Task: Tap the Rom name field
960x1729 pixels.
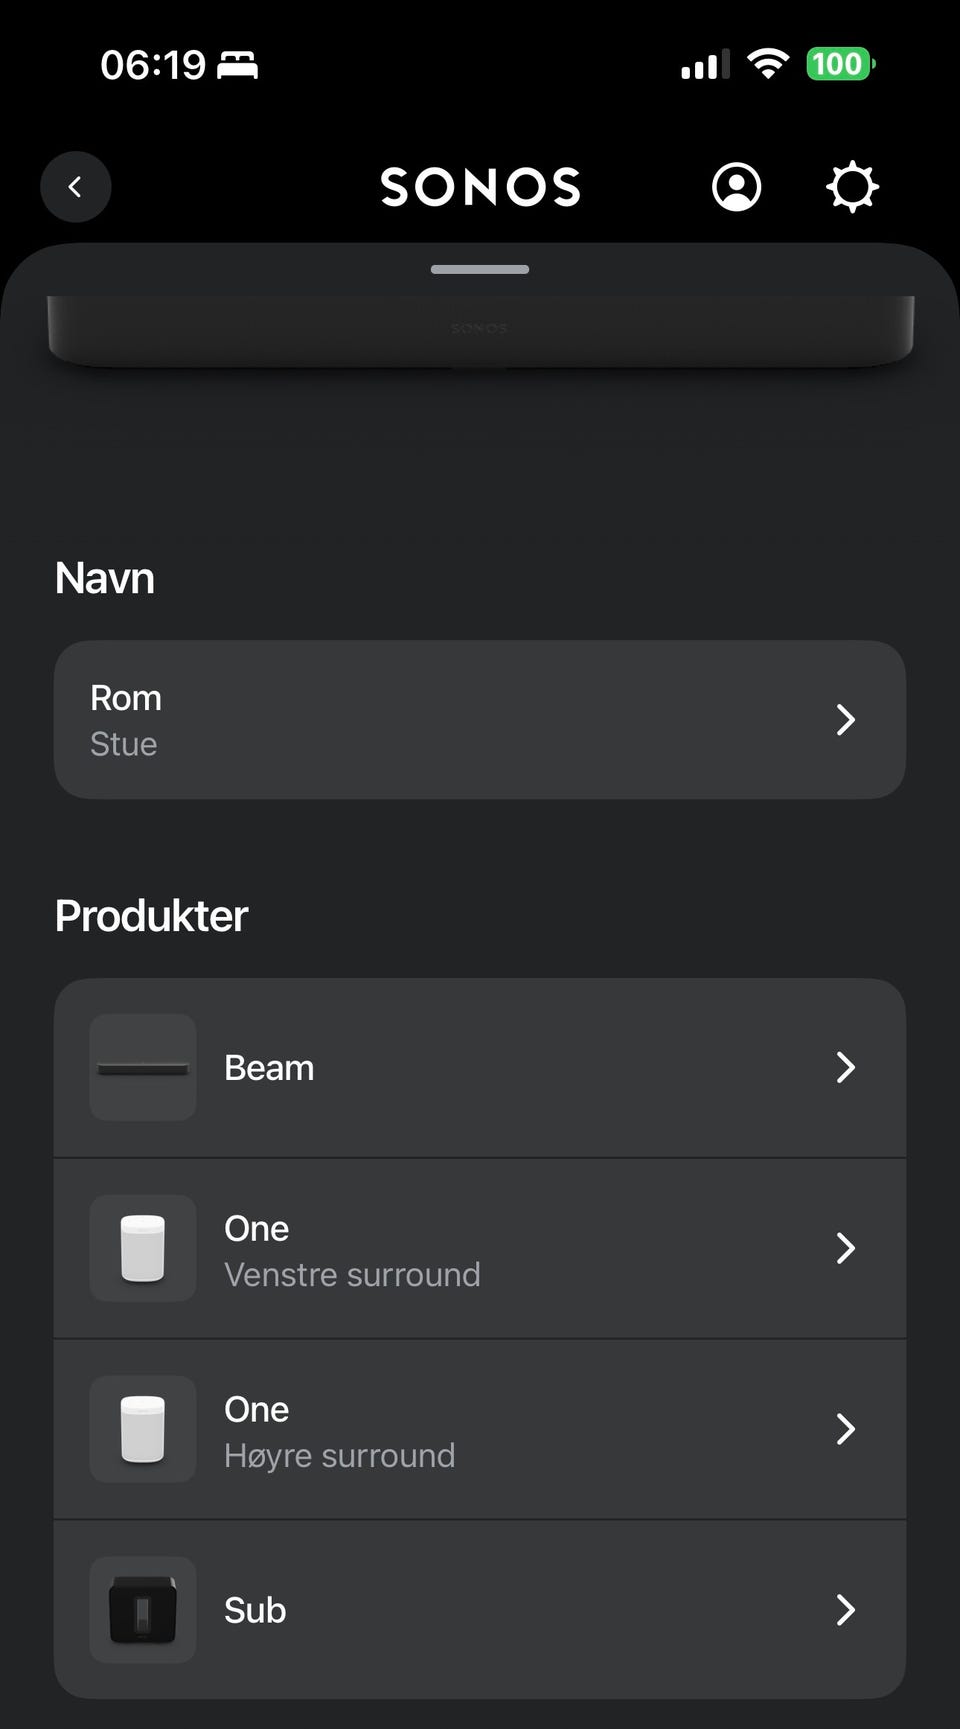Action: (x=480, y=720)
